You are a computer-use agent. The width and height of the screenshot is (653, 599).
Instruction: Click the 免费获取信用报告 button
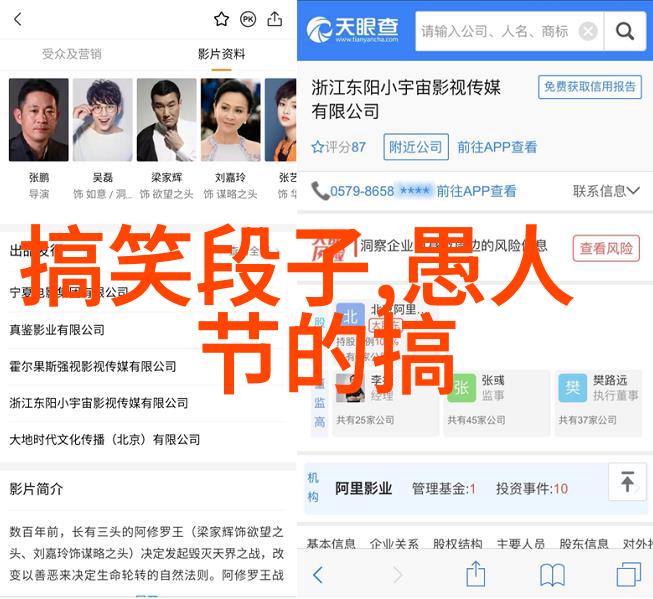coord(590,87)
